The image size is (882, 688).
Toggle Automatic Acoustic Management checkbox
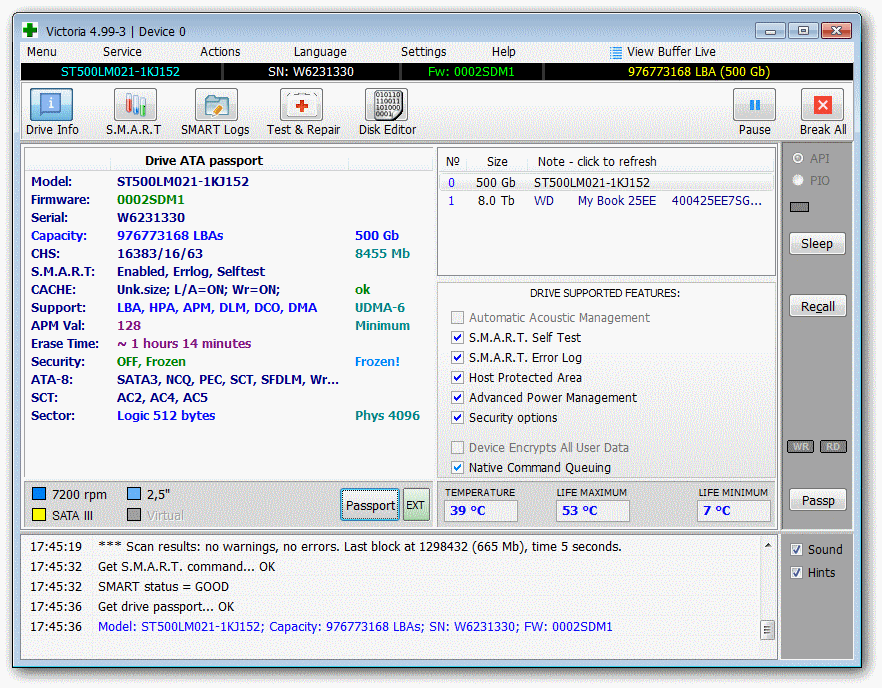tap(457, 317)
